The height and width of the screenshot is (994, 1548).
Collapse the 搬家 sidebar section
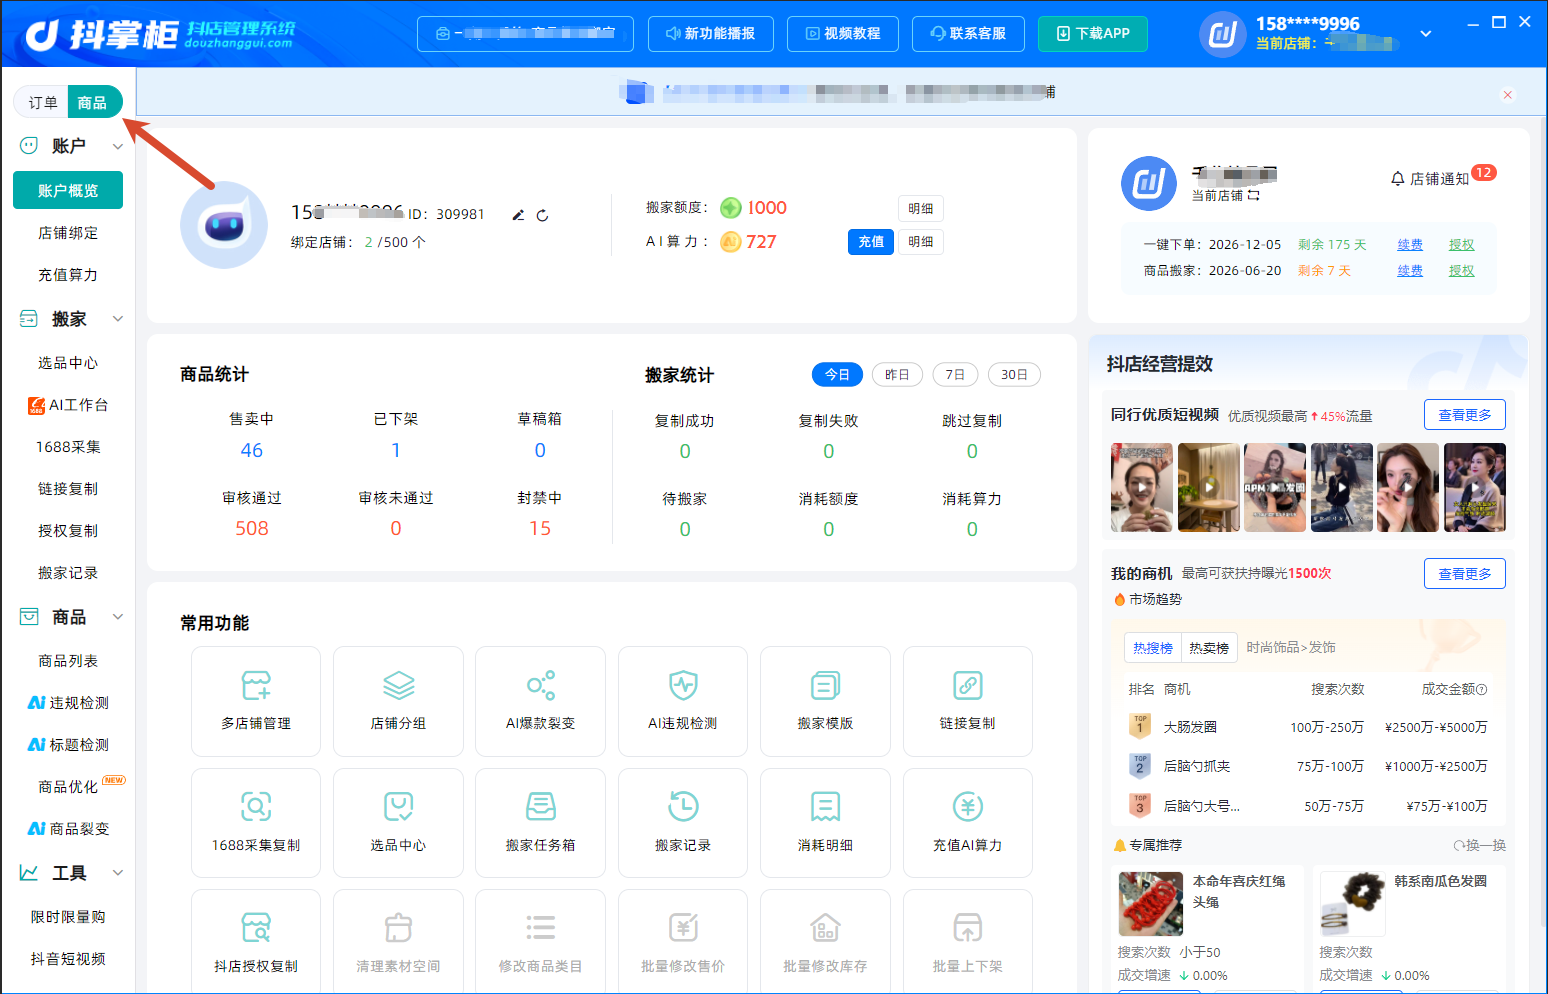118,319
